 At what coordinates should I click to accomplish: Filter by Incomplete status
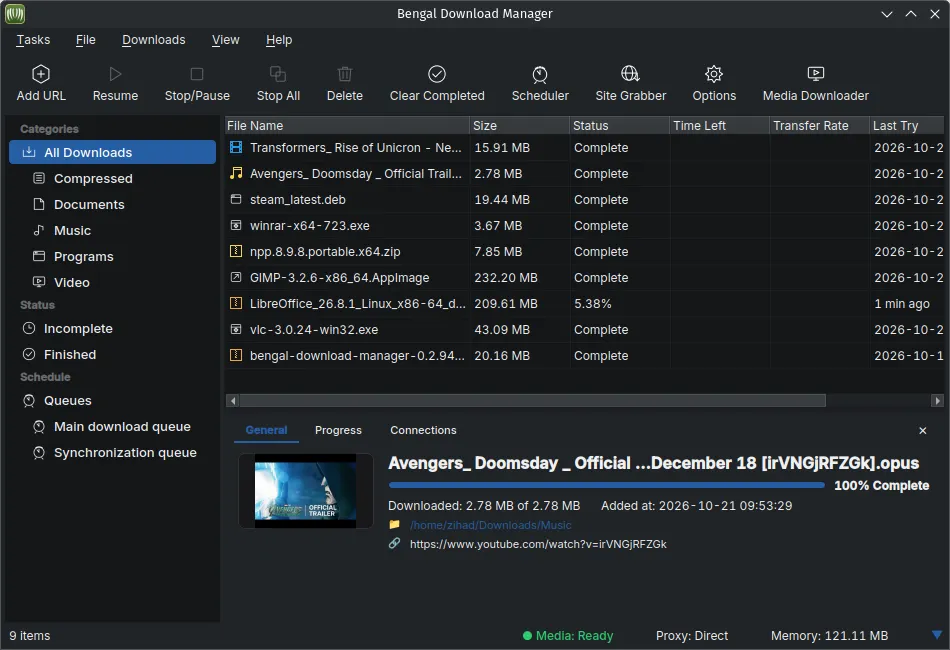pos(113,328)
